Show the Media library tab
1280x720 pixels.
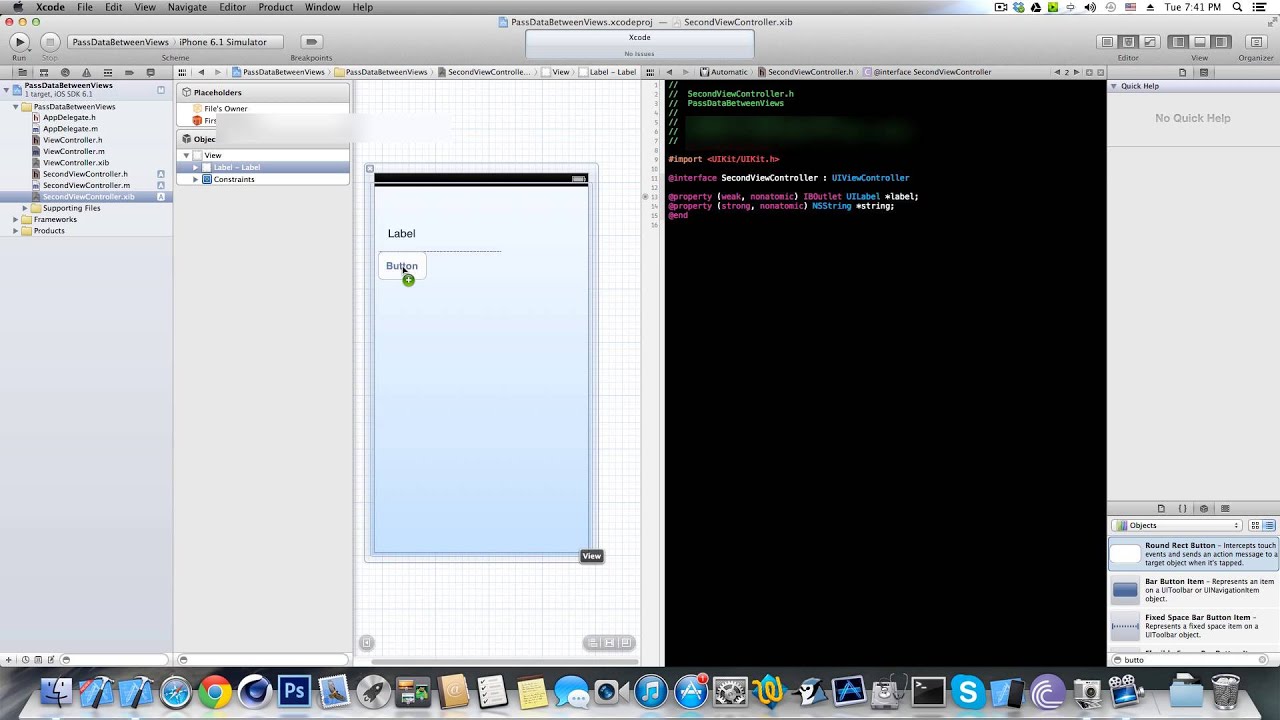point(1225,509)
